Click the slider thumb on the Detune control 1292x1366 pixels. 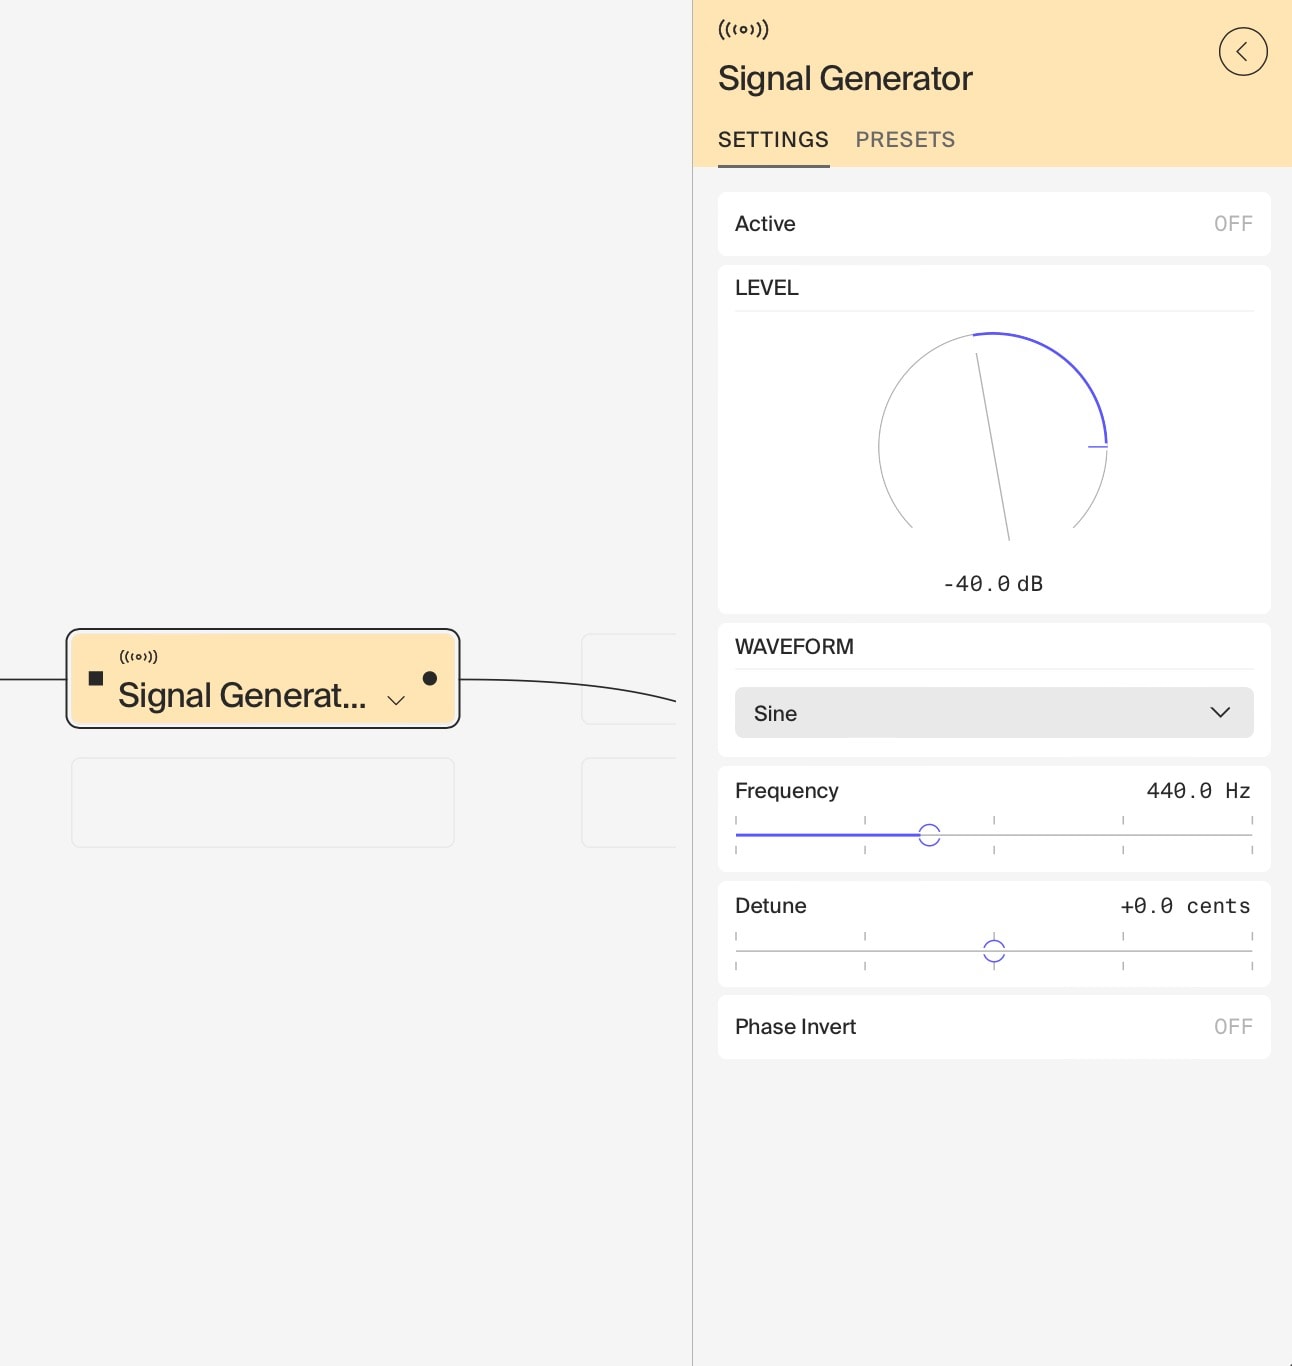point(994,951)
